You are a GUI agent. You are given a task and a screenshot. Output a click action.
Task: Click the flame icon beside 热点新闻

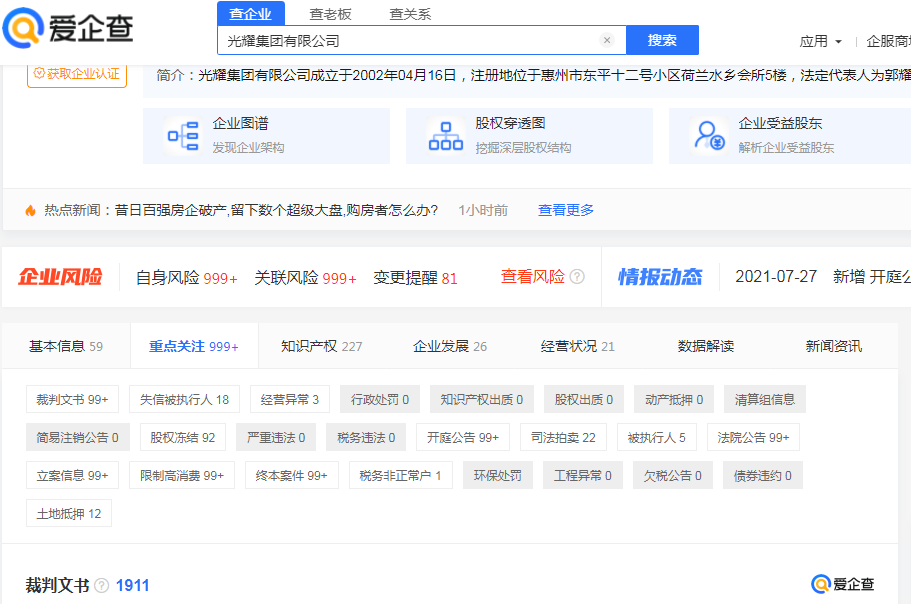31,210
